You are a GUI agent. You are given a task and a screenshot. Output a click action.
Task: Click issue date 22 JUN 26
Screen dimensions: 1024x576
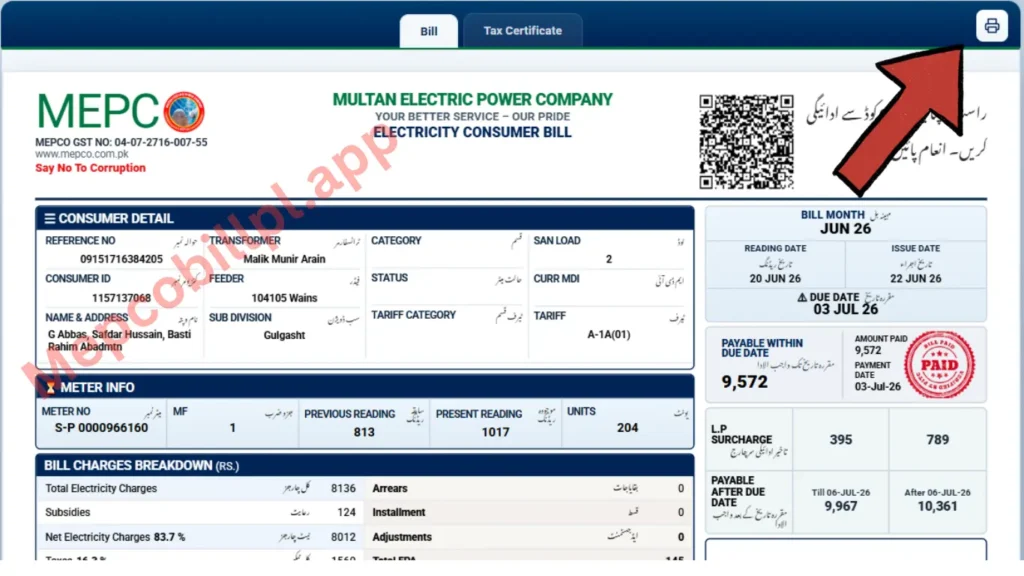click(x=916, y=278)
